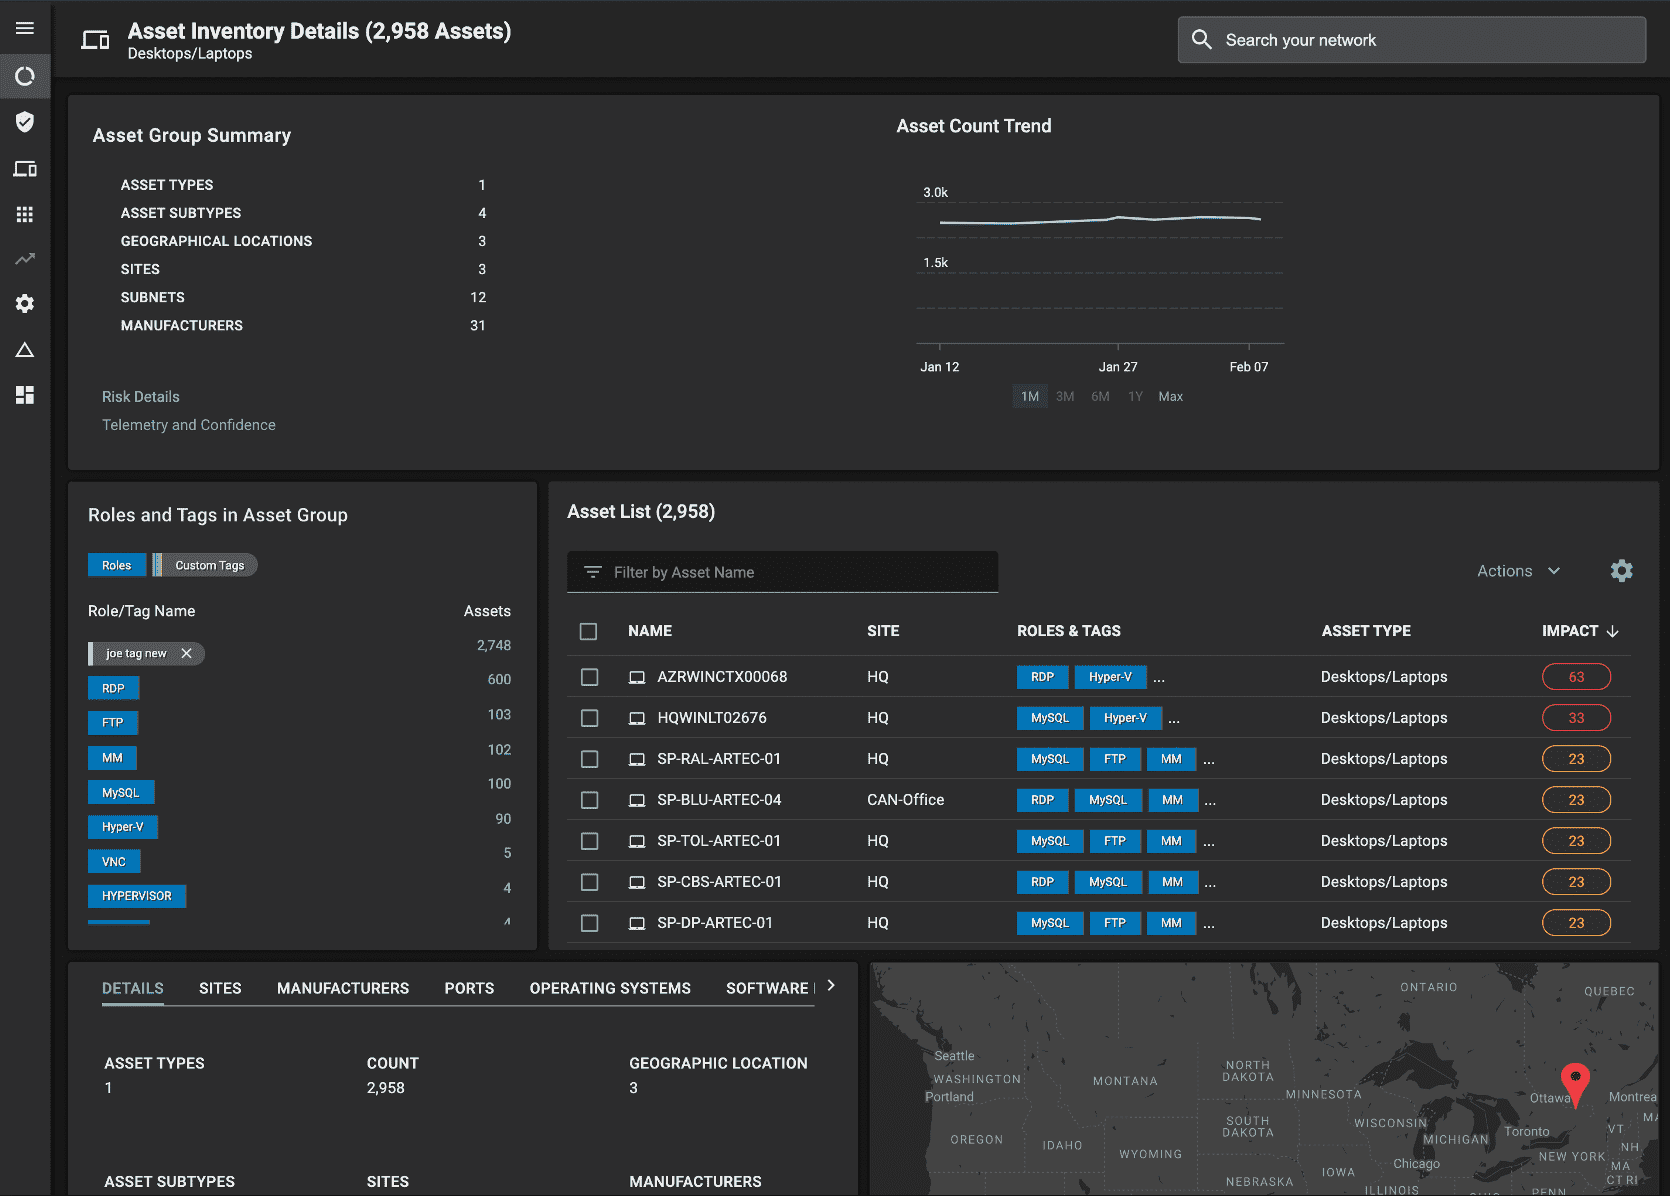Screen dimensions: 1670x1196
Task: Switch to the MANUFACTURERS tab
Action: [343, 988]
